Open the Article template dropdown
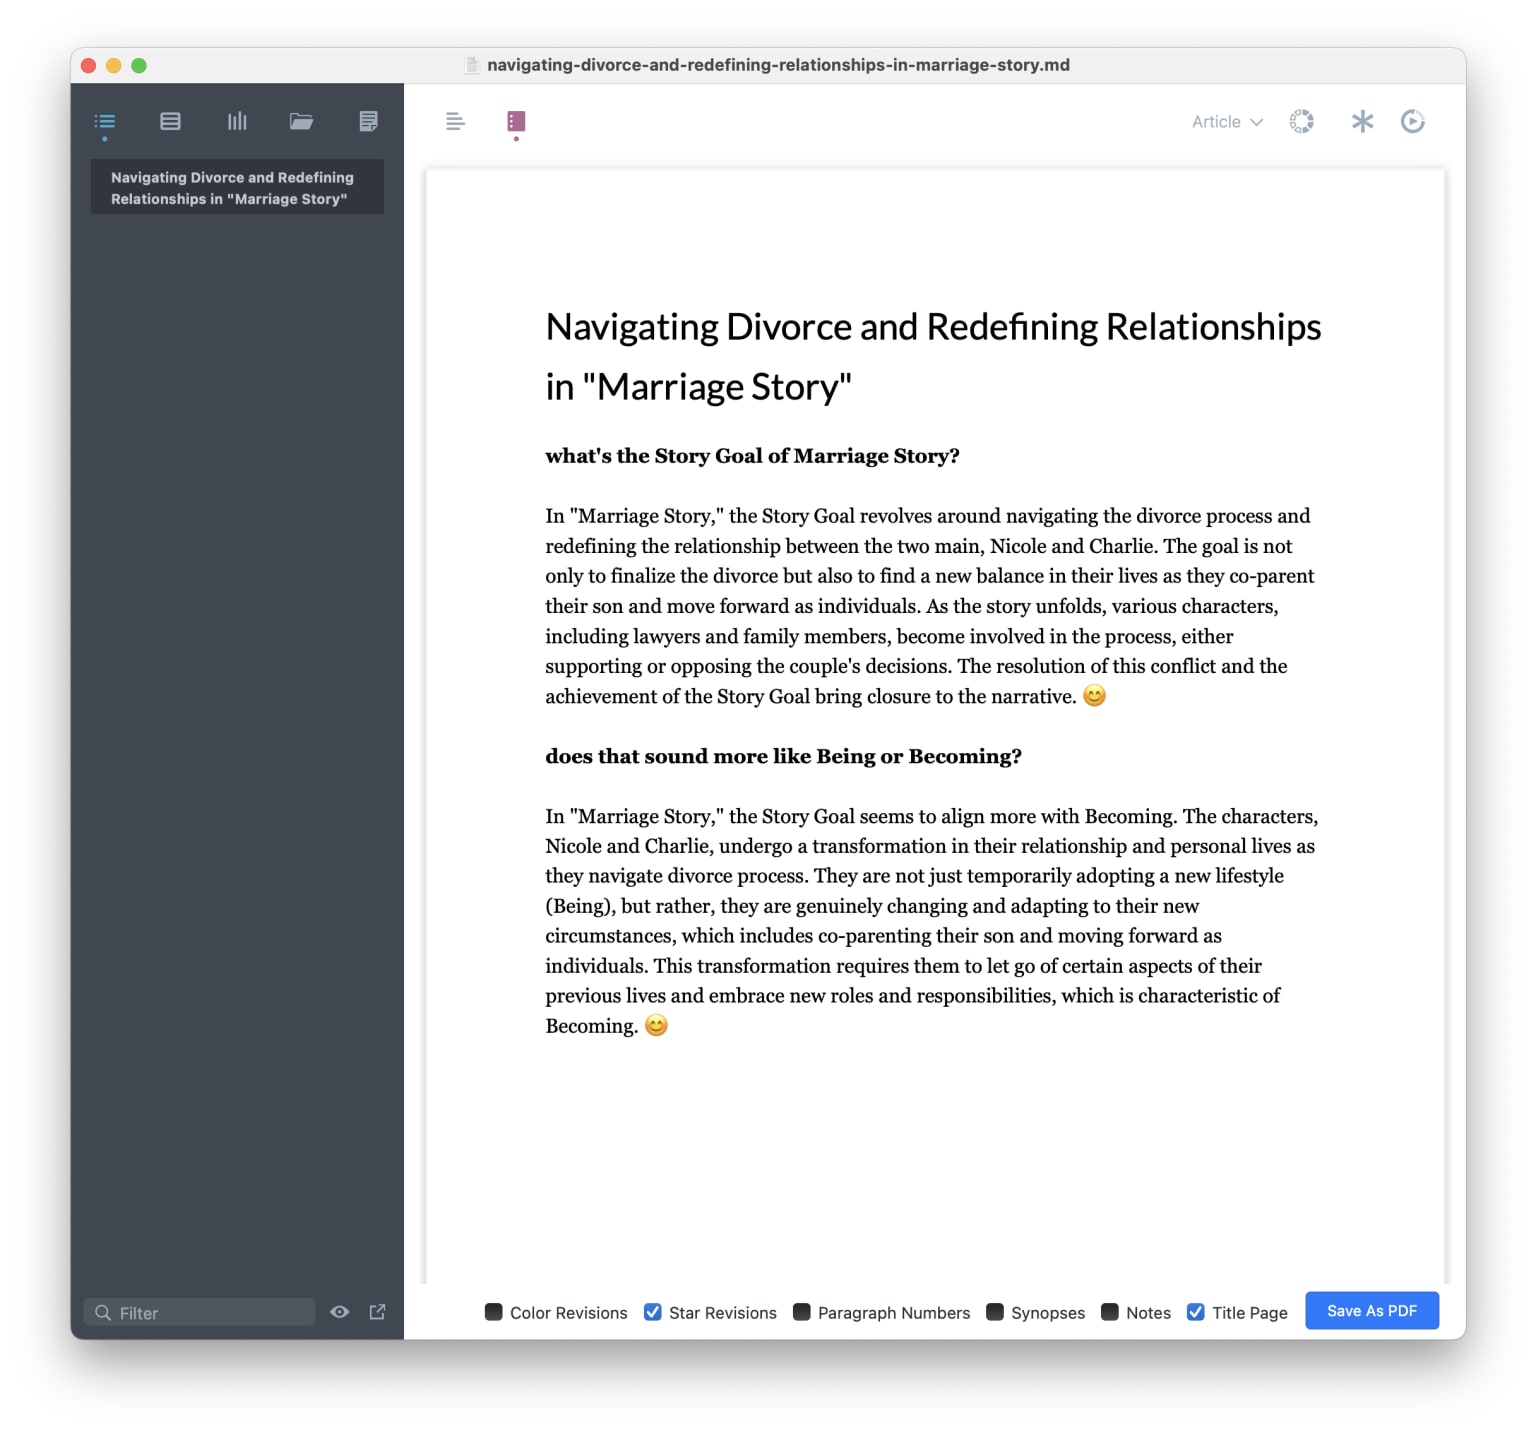The height and width of the screenshot is (1433, 1536). 1227,122
